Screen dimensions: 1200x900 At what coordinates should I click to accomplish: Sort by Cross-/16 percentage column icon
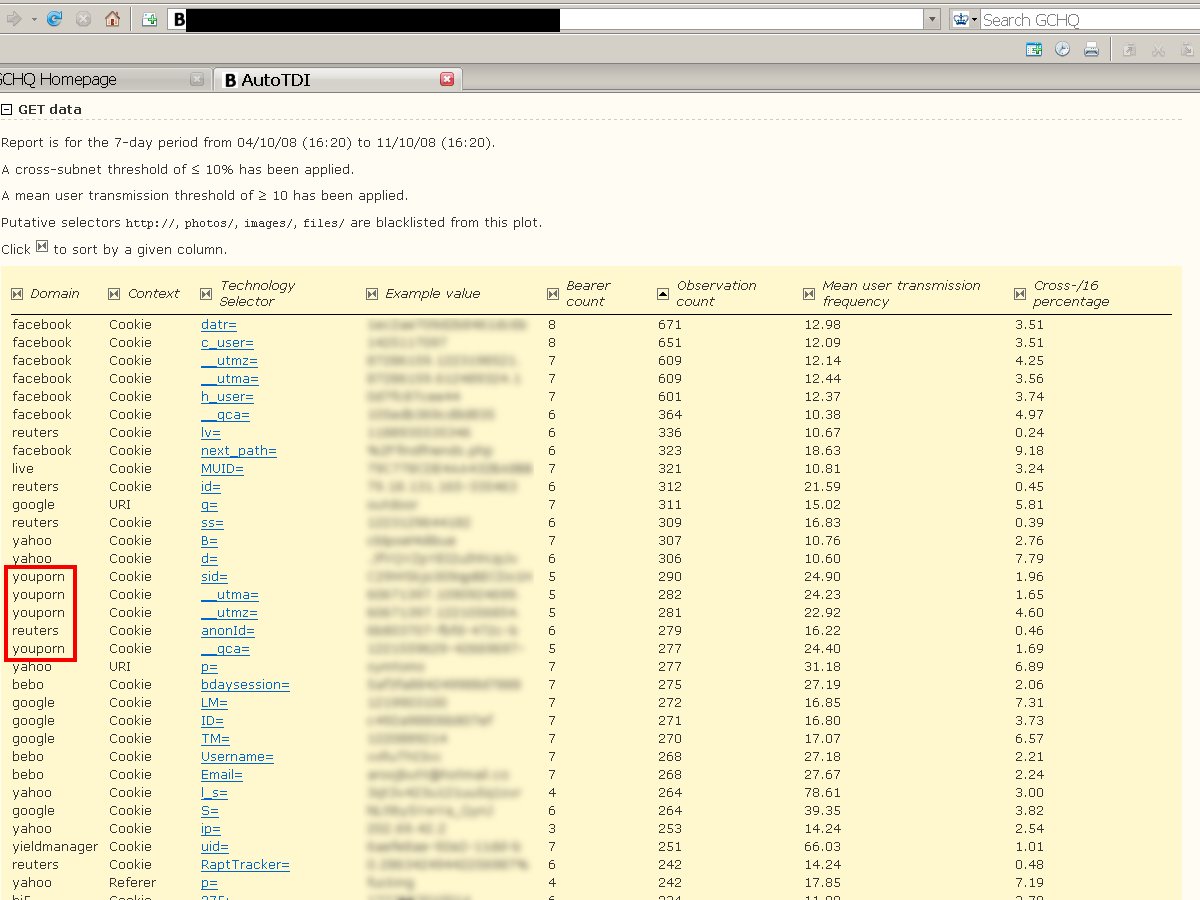1020,294
